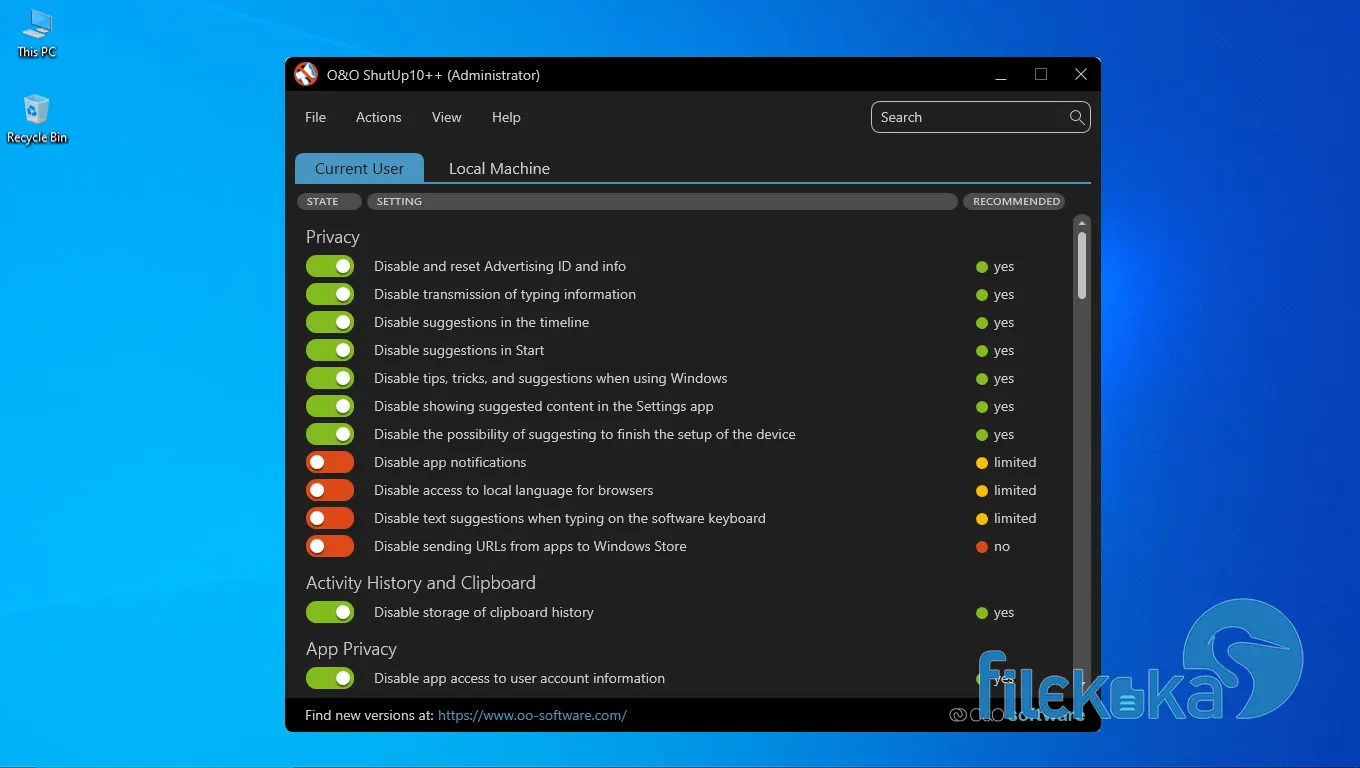Click the settings list vertical scrollbar thumb
The width and height of the screenshot is (1360, 768).
1082,265
